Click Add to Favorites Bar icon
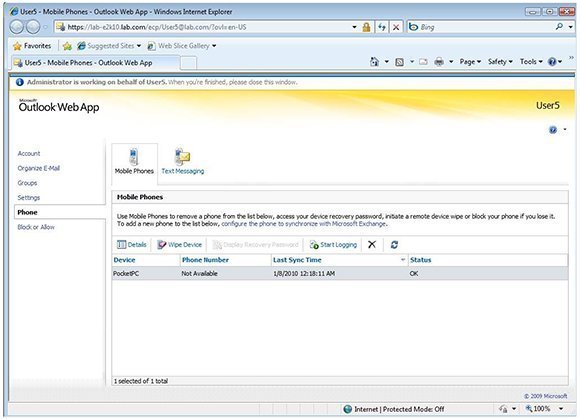 (x=67, y=46)
